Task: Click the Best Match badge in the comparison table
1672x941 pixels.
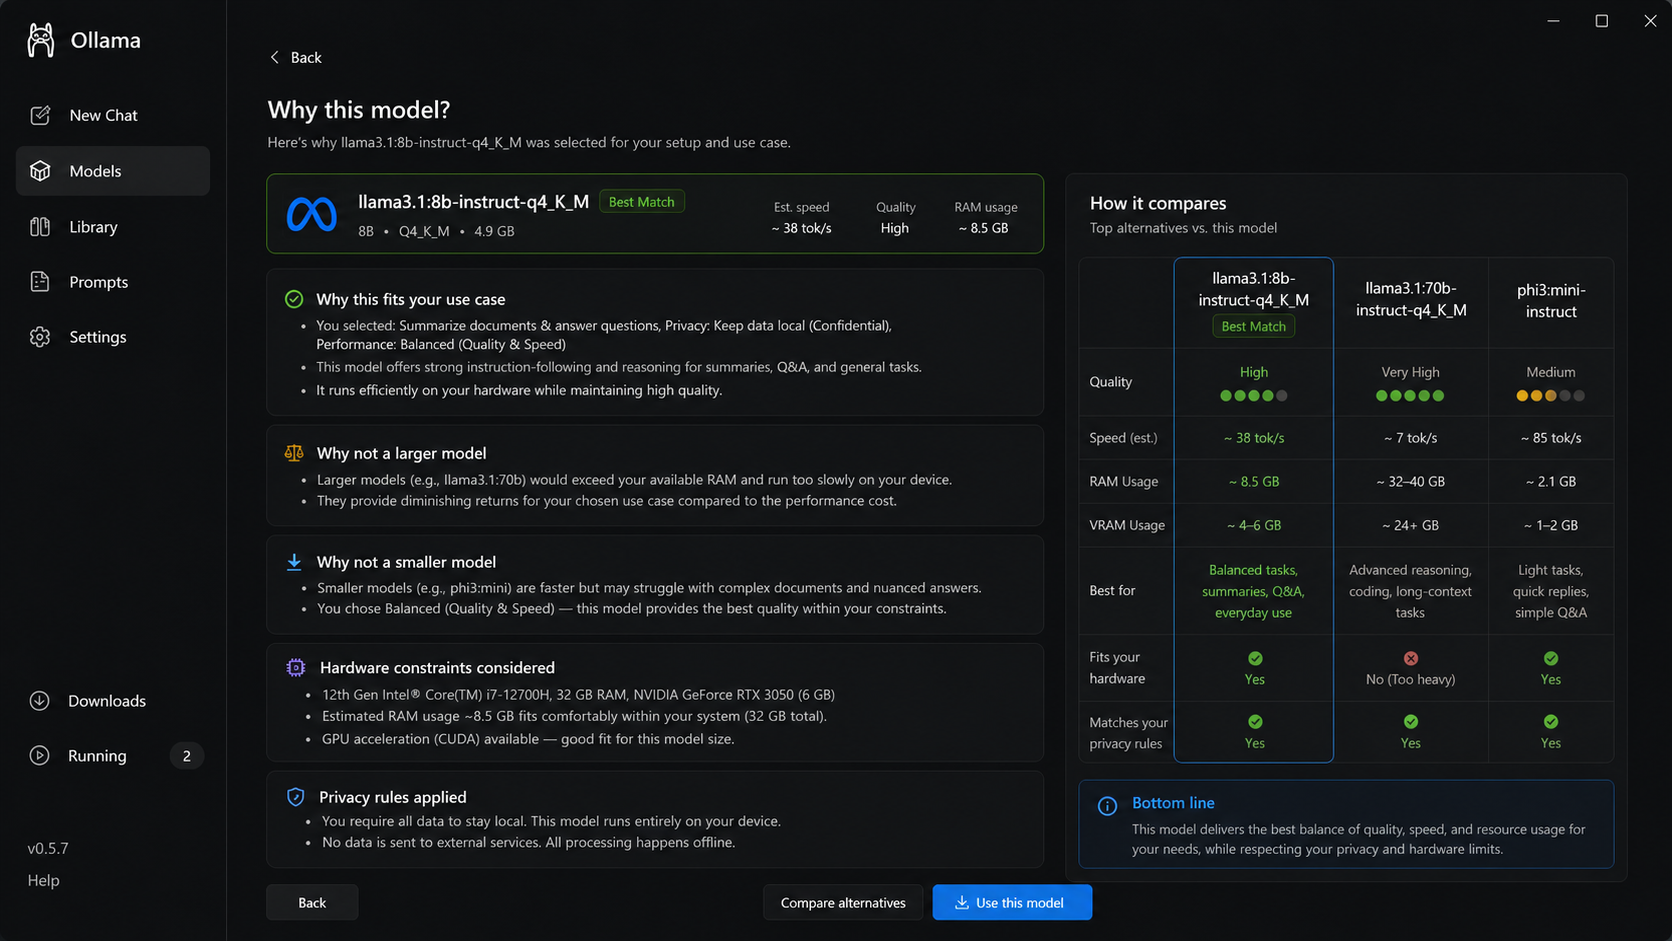Action: click(1254, 326)
